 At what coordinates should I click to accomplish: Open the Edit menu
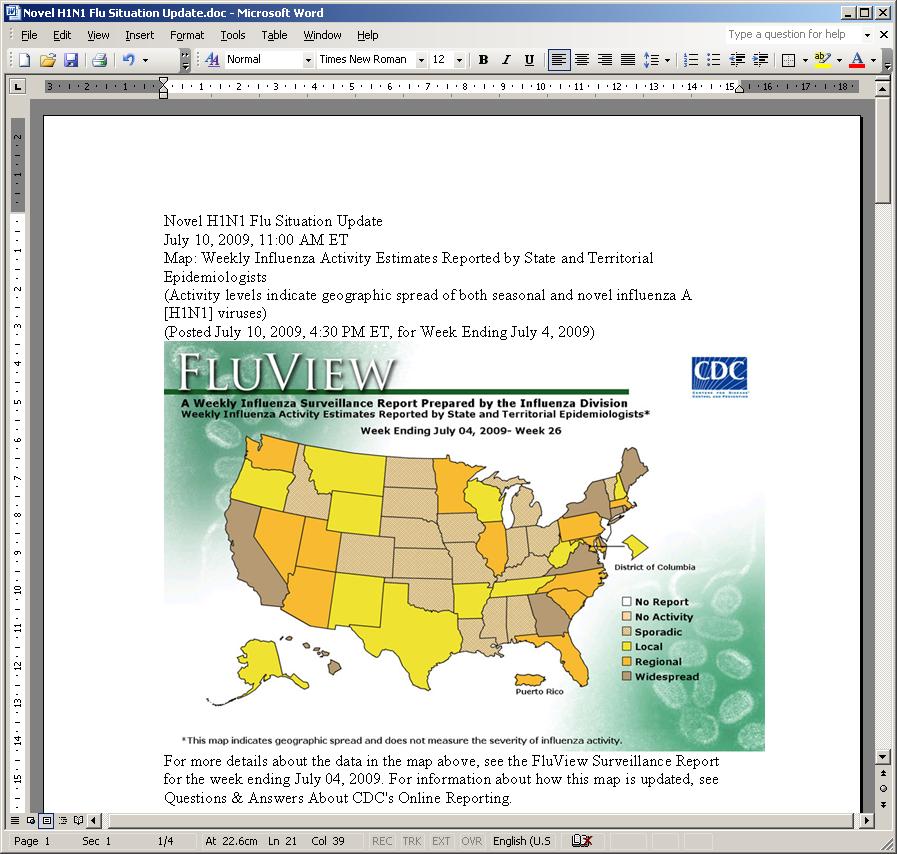pos(62,35)
